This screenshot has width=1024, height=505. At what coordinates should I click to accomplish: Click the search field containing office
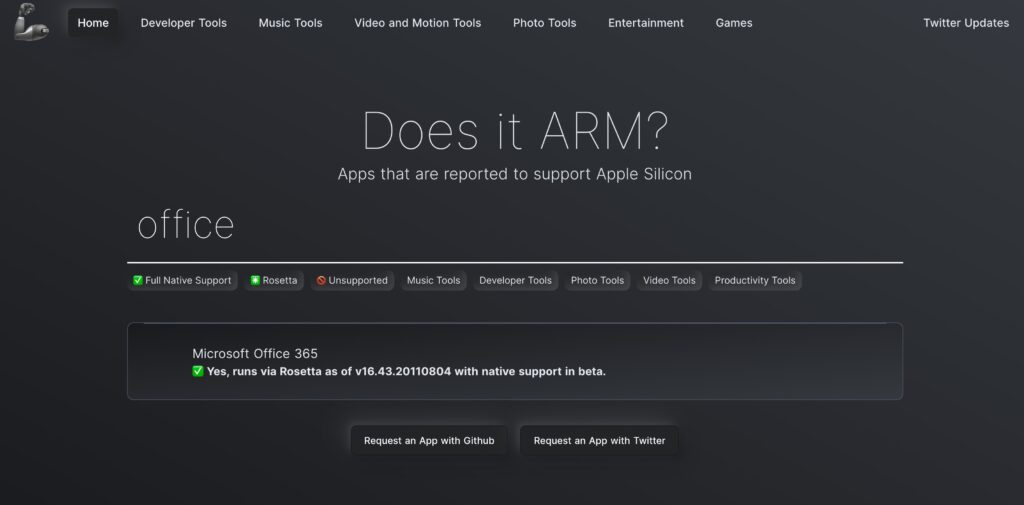tap(515, 225)
